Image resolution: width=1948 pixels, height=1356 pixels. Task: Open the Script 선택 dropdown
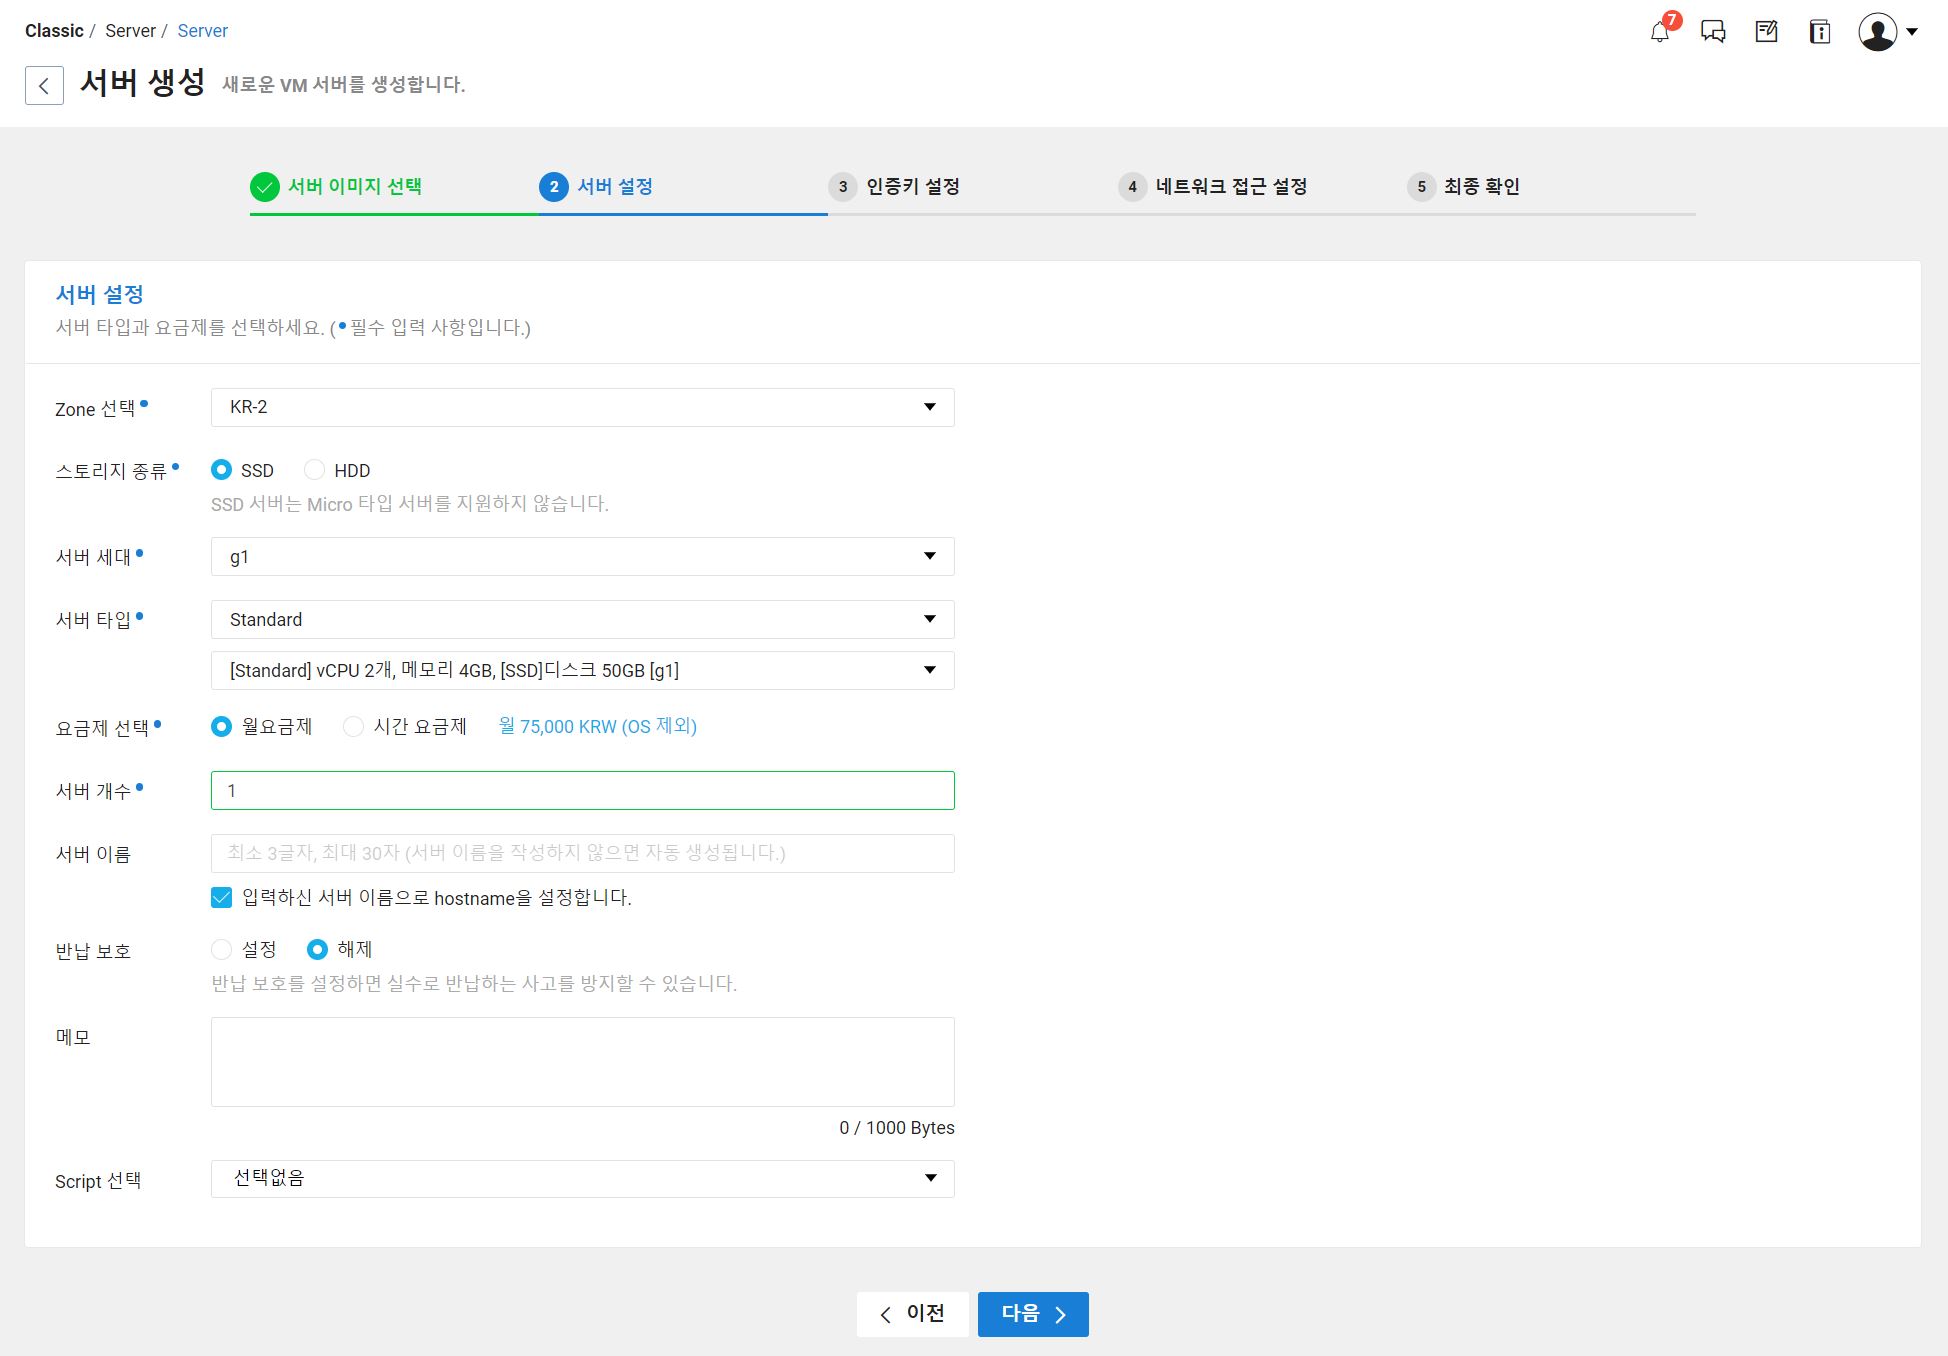coord(582,1179)
